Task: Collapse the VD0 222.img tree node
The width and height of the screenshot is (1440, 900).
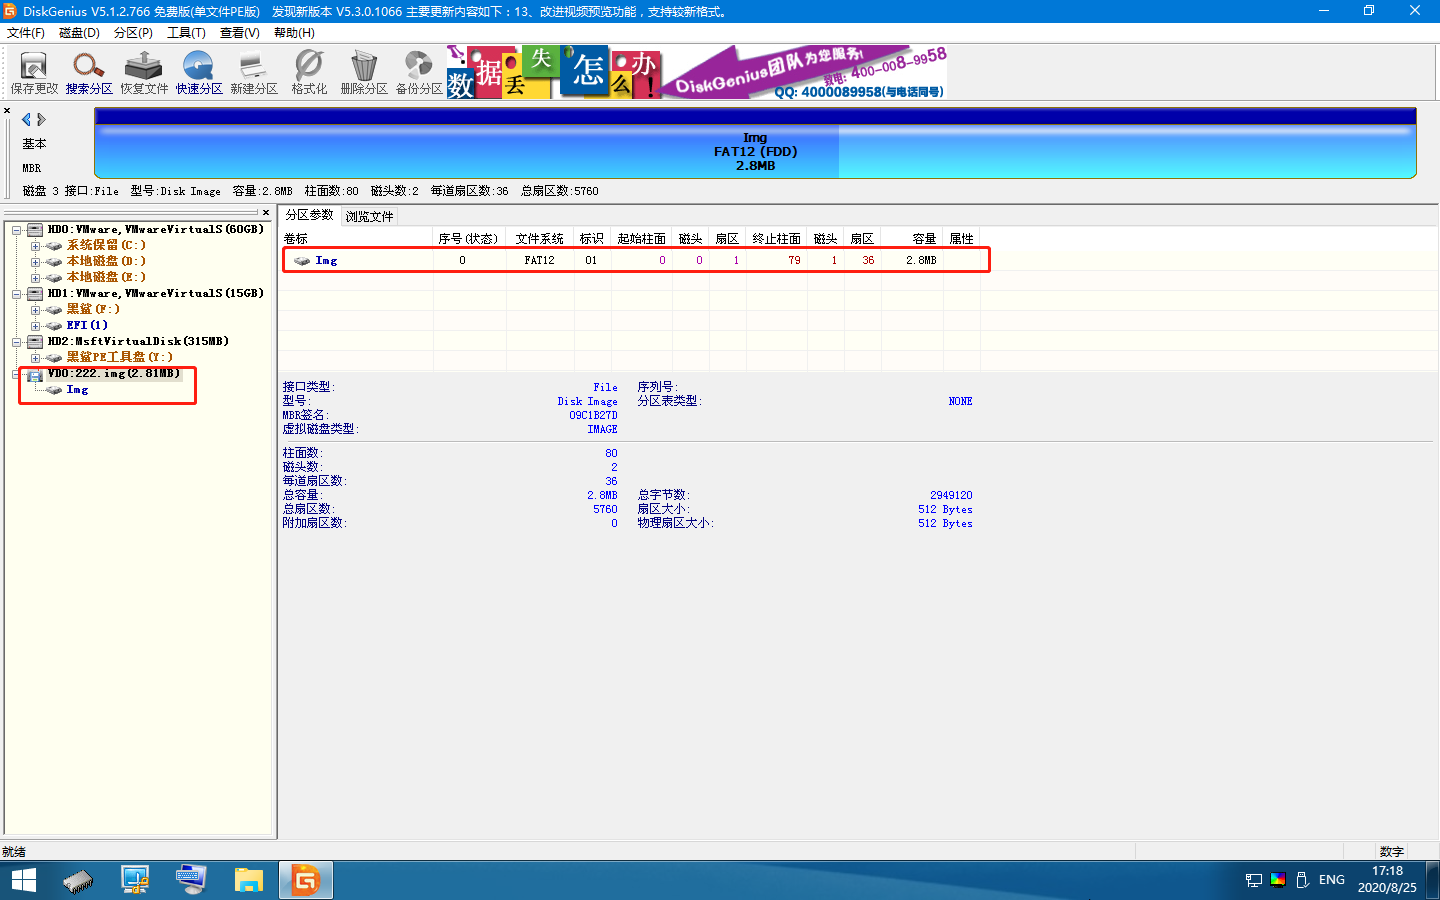Action: coord(16,374)
